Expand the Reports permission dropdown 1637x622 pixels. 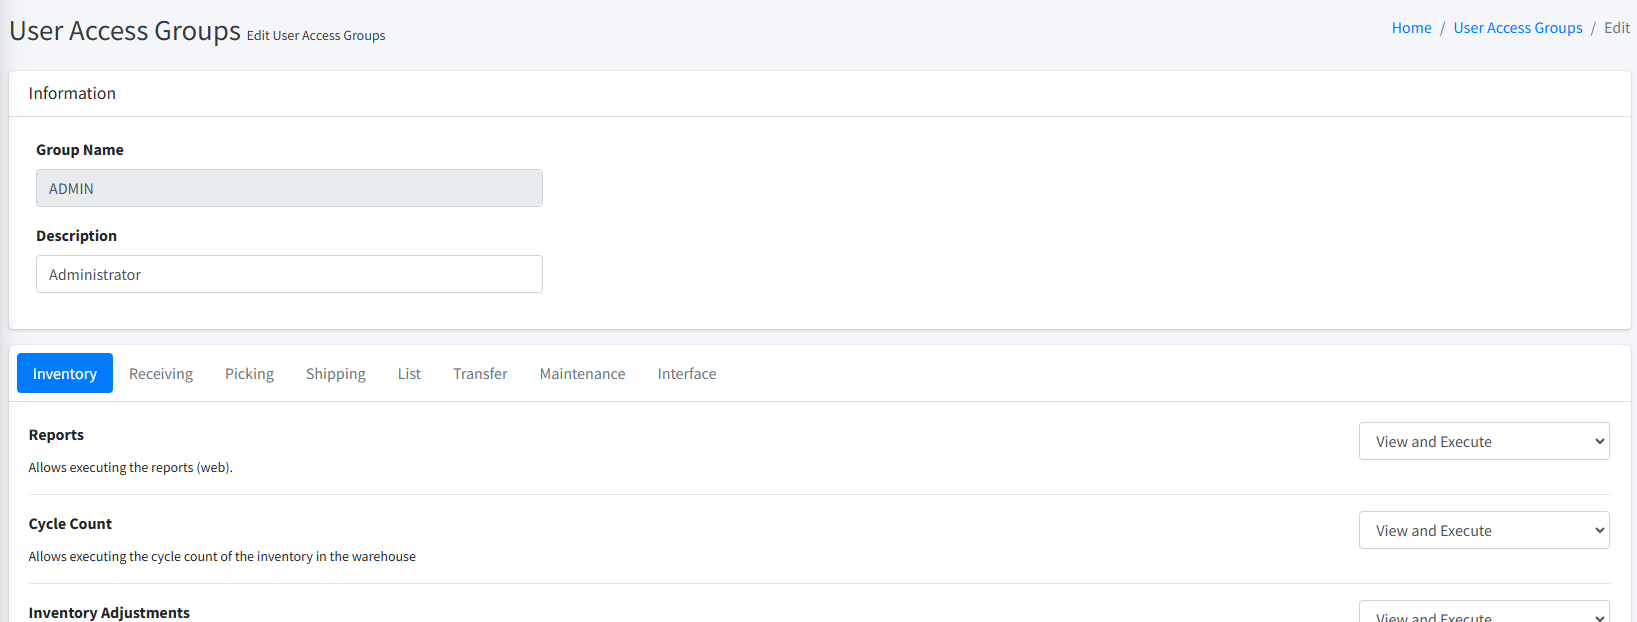coord(1483,441)
